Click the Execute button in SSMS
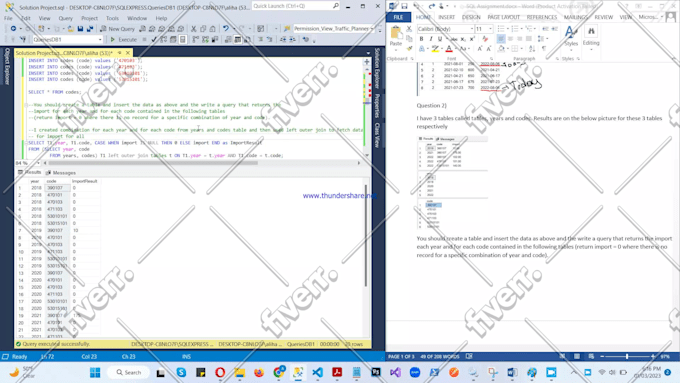This screenshot has width=680, height=383. (124, 39)
